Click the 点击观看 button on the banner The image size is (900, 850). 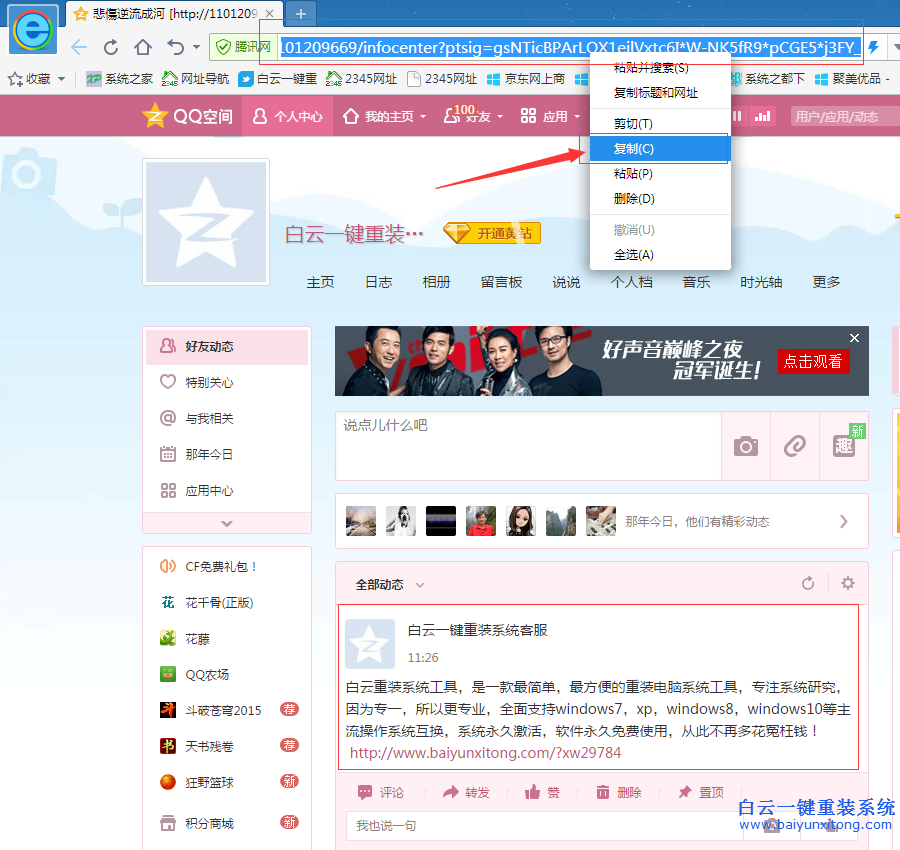813,362
